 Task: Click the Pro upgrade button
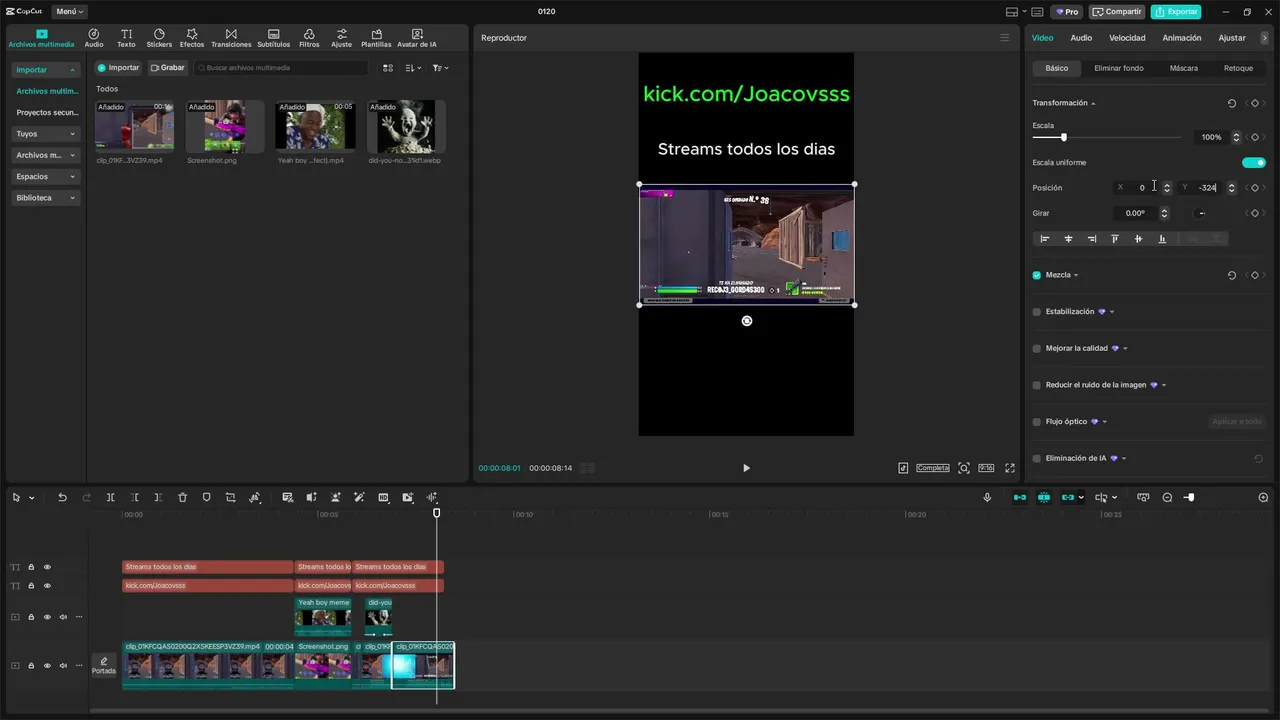tap(1066, 12)
